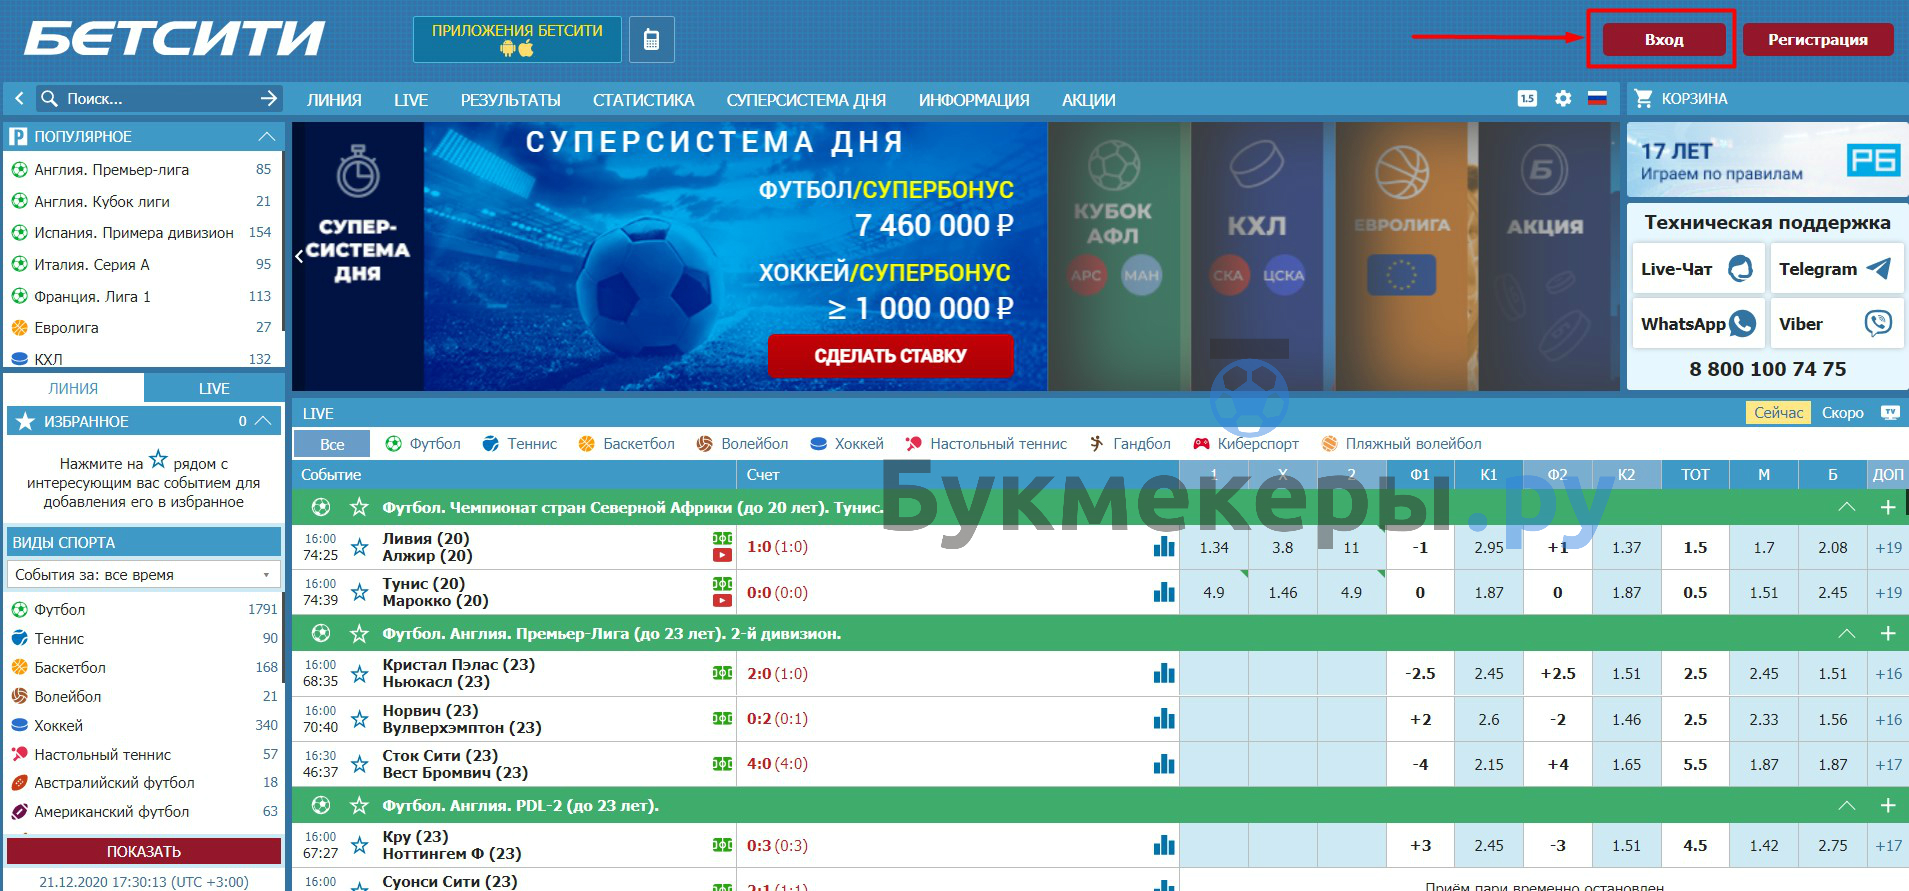
Task: Open the 'События за: все время' dropdown
Action: click(143, 574)
